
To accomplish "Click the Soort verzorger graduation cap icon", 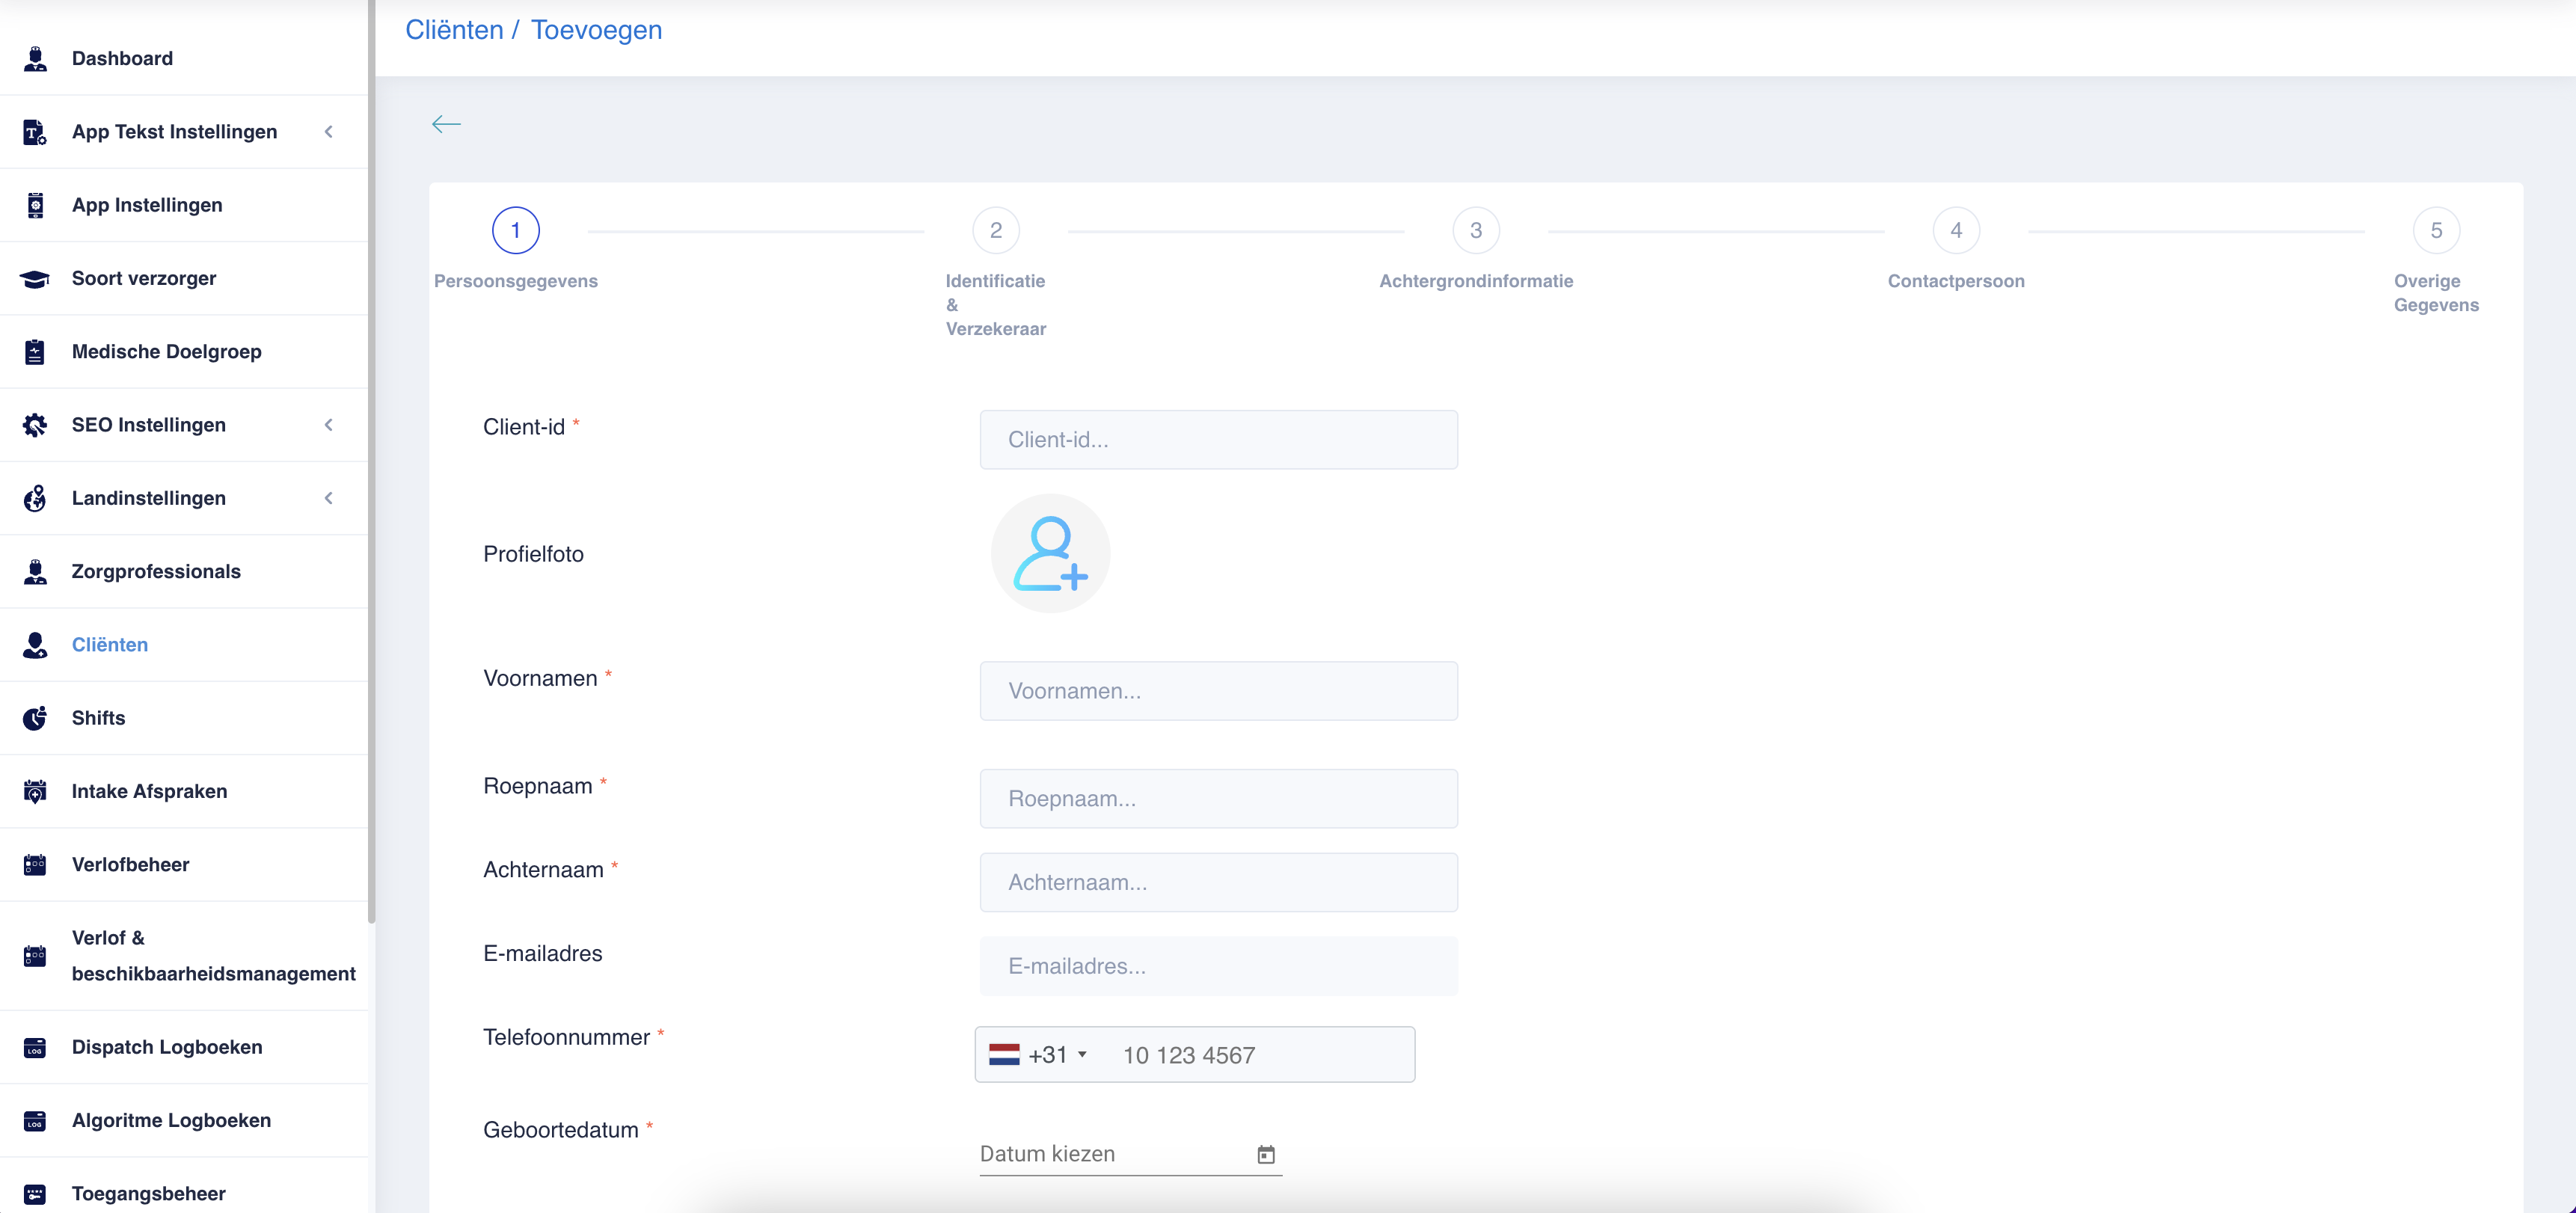I will [x=35, y=279].
